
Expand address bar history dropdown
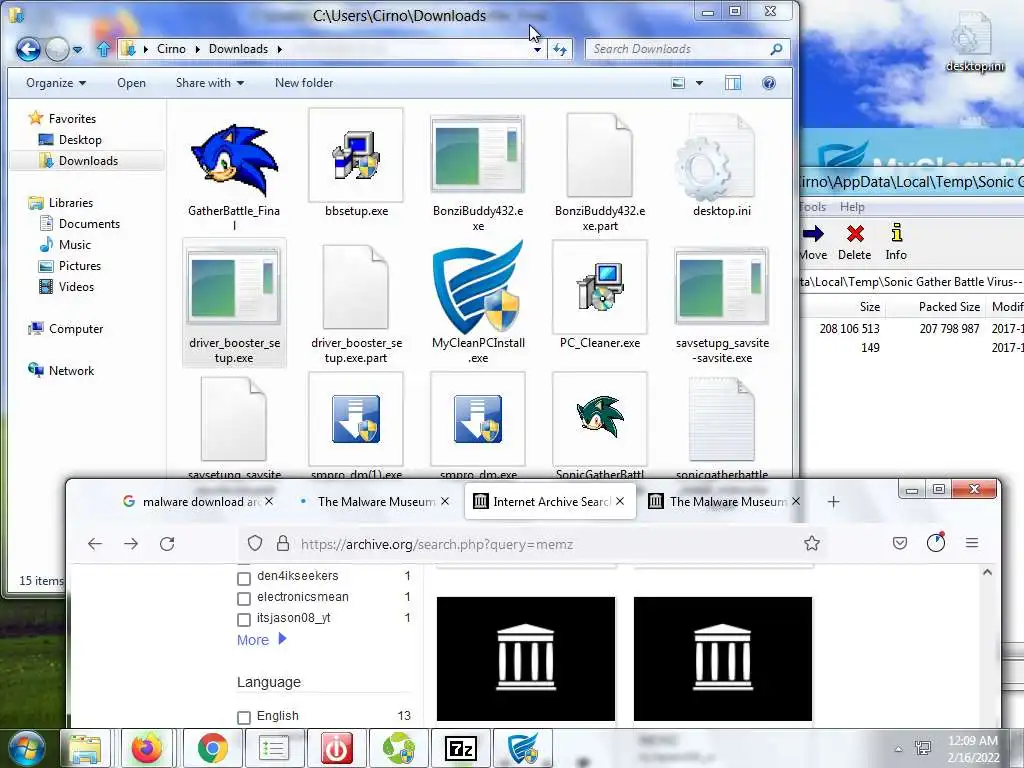point(537,50)
